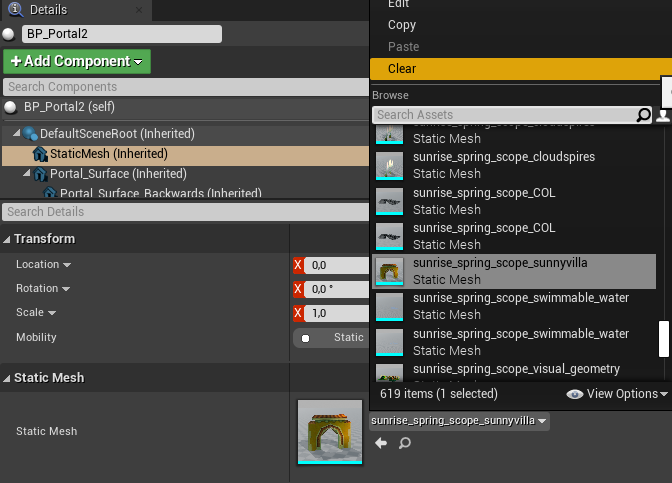The width and height of the screenshot is (672, 483).
Task: Select sunrise_spring_scope_visual_geometry mesh
Action: pos(514,371)
